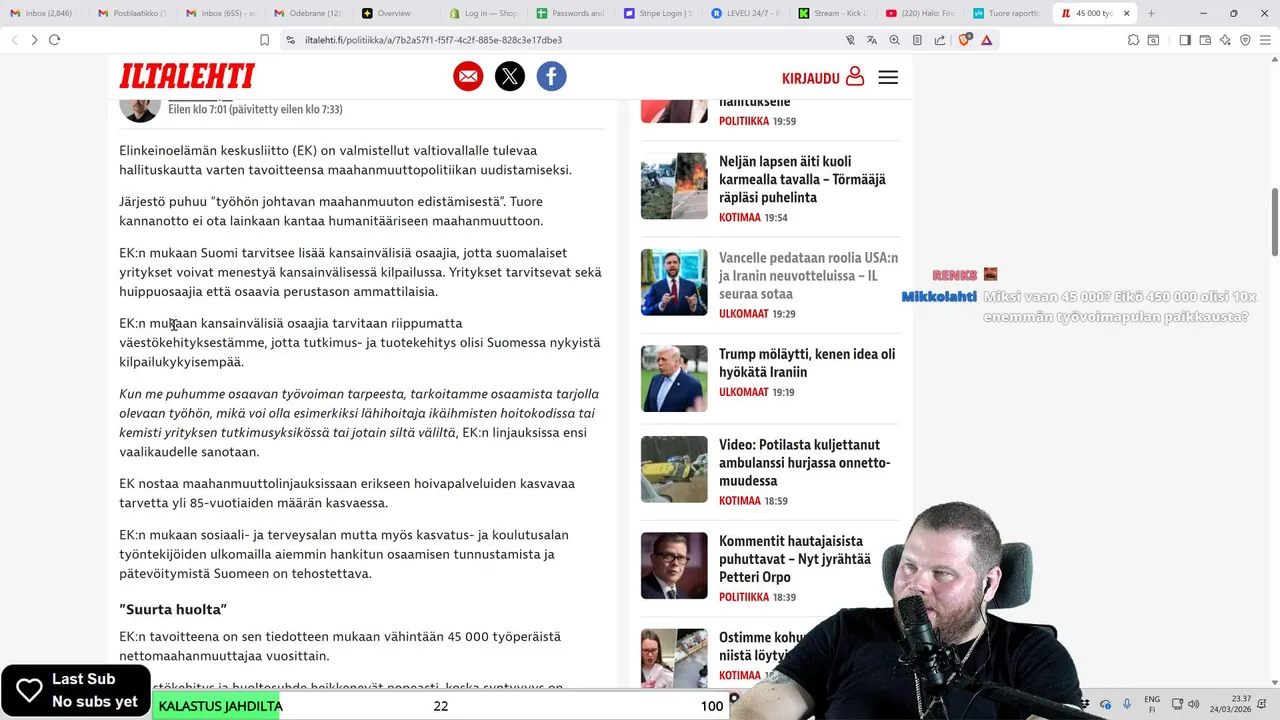Open site information icon beside iltalehti.fi URL

290,40
